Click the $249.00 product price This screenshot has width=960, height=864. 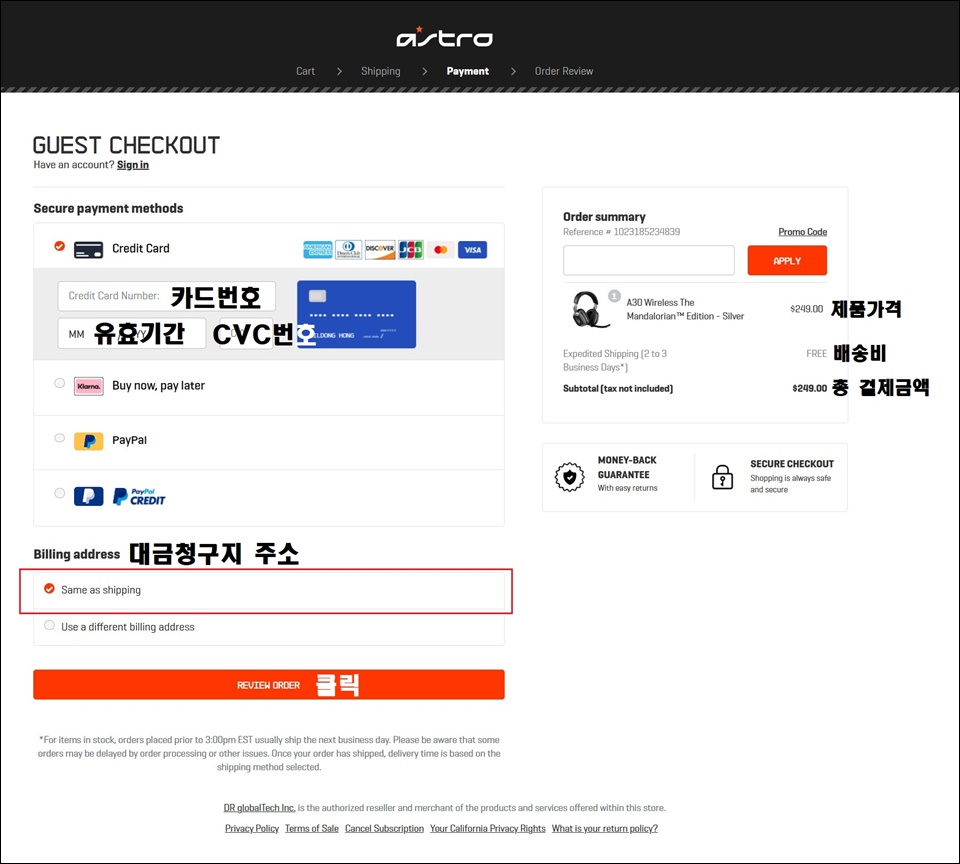(806, 309)
